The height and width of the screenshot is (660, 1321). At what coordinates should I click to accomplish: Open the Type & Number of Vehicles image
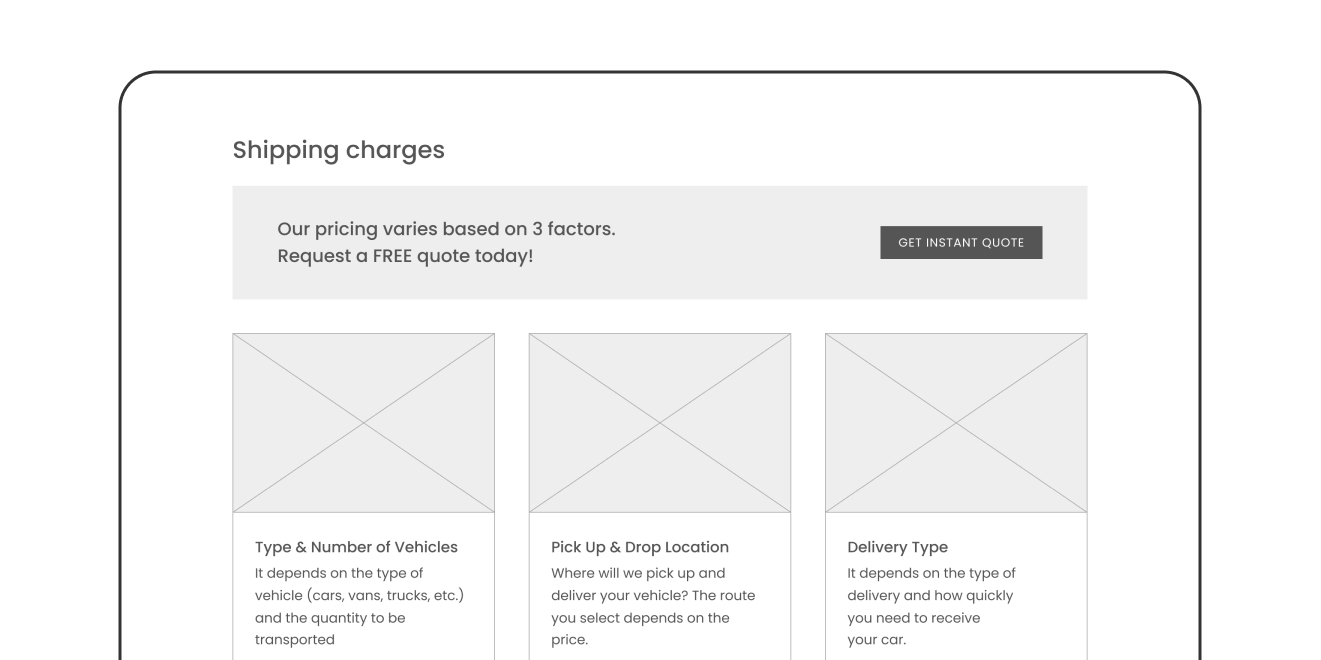[x=363, y=423]
